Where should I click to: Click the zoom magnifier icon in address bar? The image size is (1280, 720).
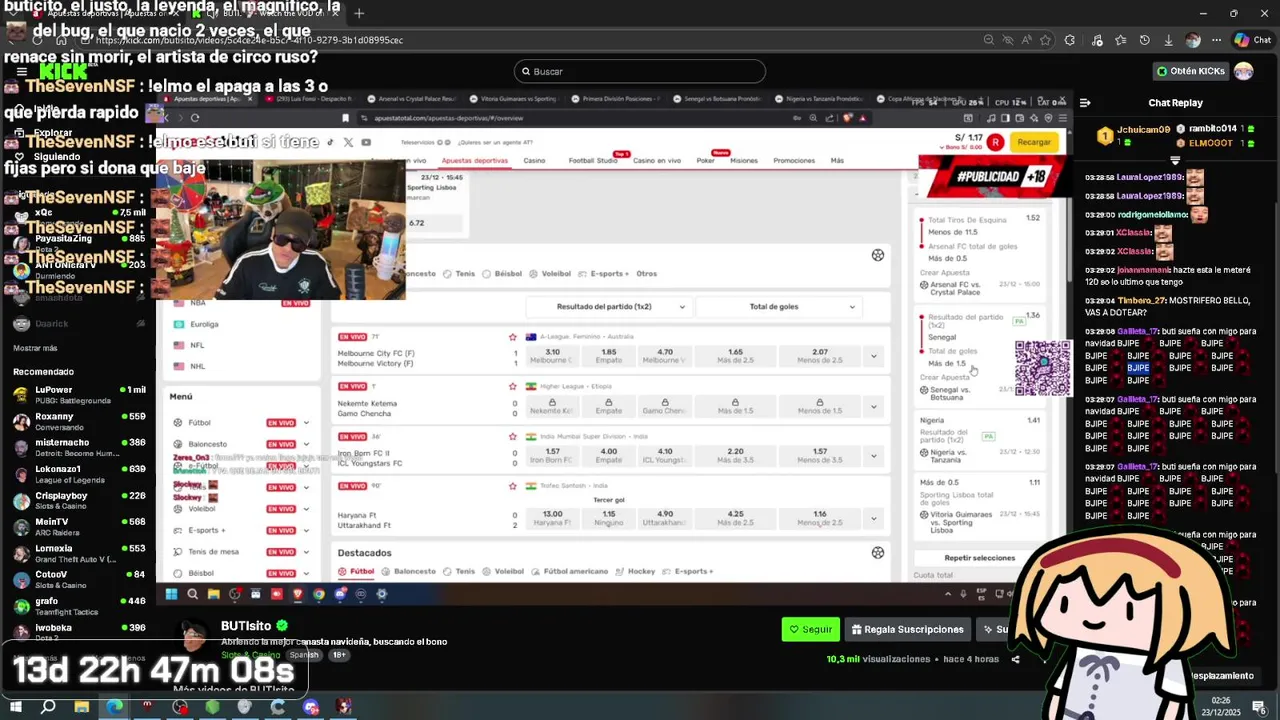coord(989,40)
